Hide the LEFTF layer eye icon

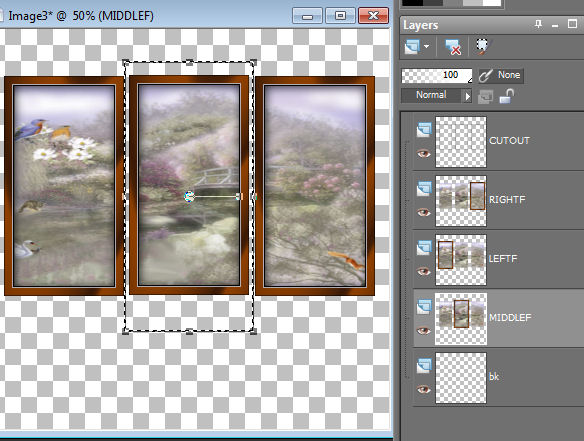pos(423,272)
